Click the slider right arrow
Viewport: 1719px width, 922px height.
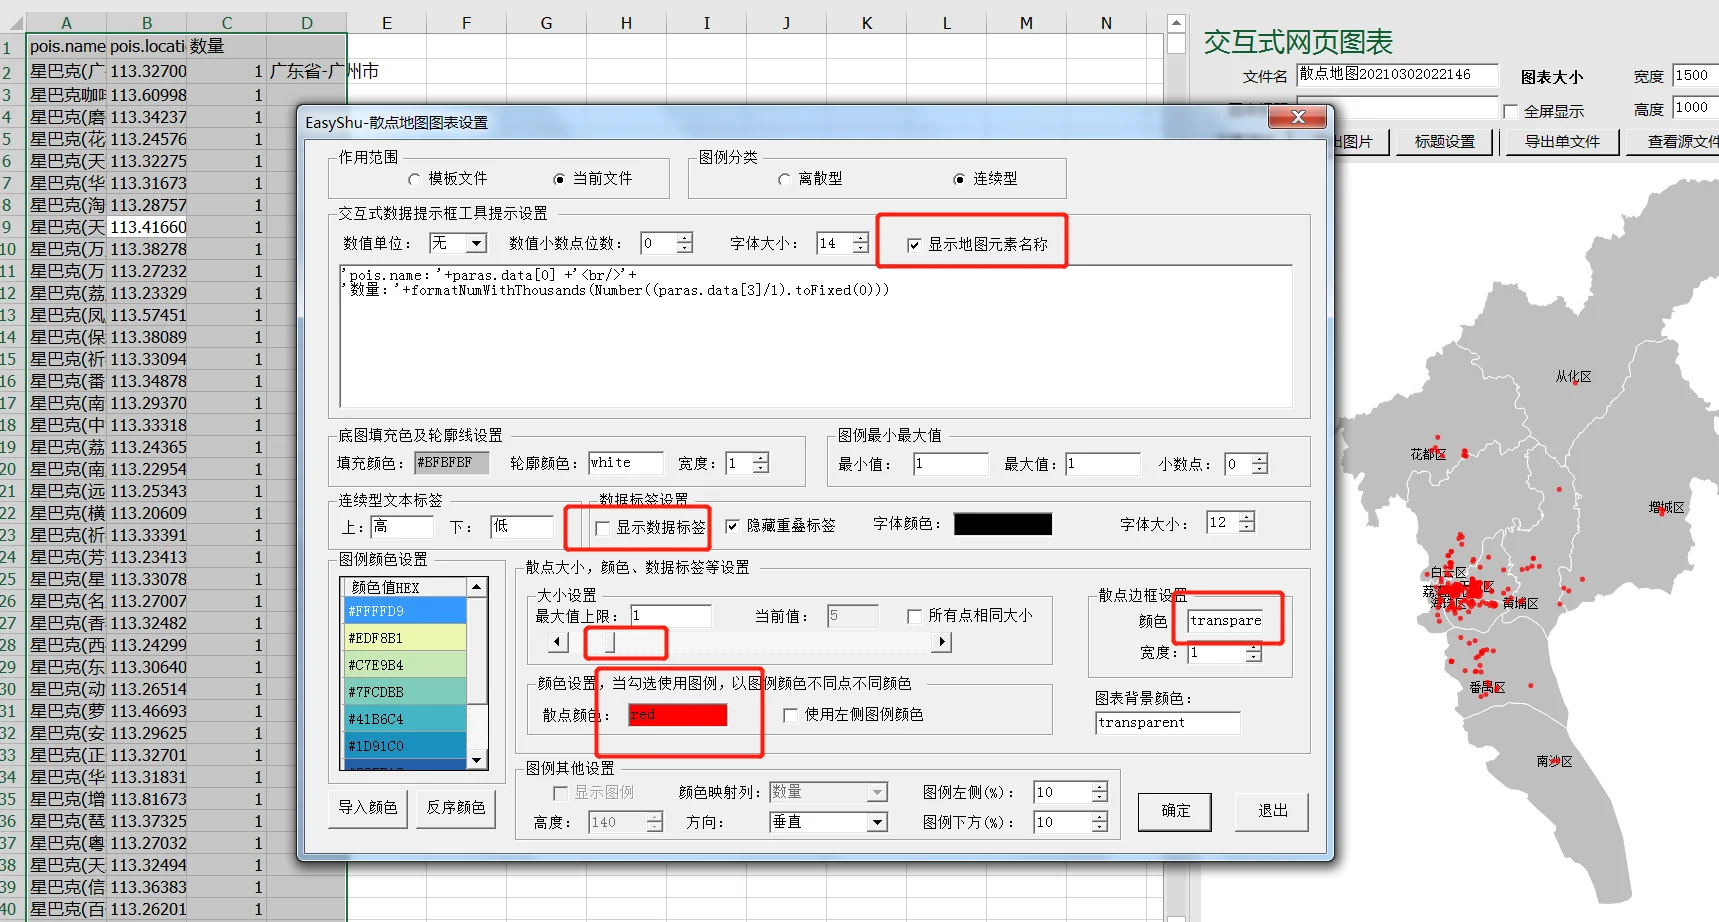coord(941,642)
